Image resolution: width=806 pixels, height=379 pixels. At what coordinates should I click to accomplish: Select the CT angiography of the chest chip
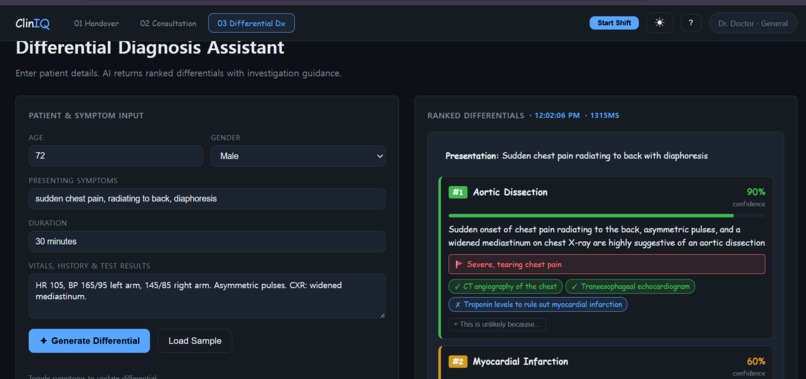(506, 286)
